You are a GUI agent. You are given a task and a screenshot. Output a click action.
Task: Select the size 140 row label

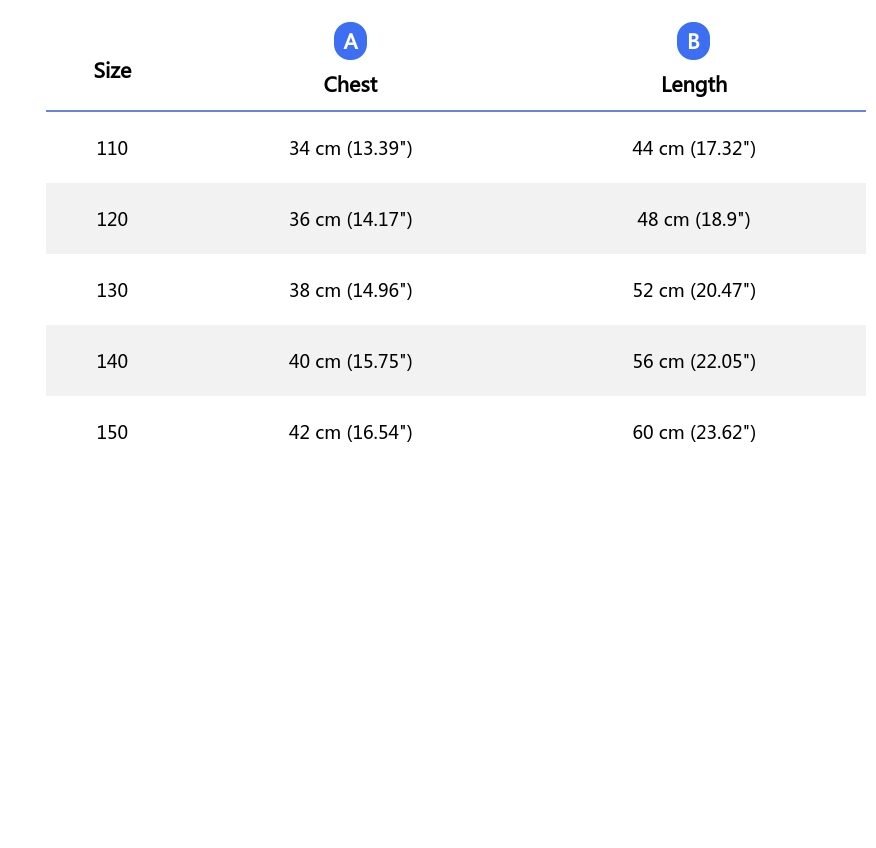point(112,362)
